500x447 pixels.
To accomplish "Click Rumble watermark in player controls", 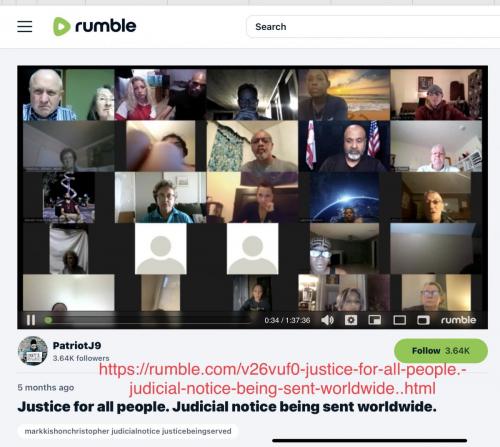I will 458,320.
